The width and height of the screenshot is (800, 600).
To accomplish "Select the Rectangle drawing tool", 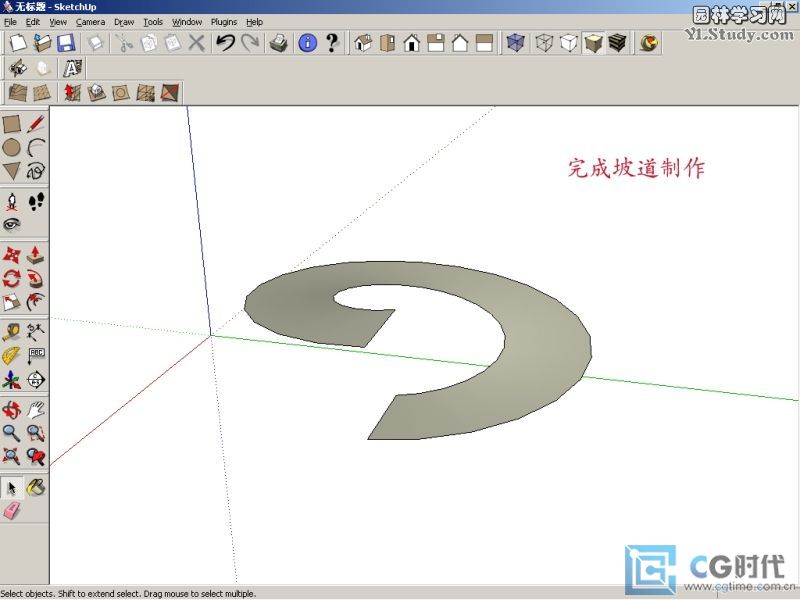I will point(12,124).
